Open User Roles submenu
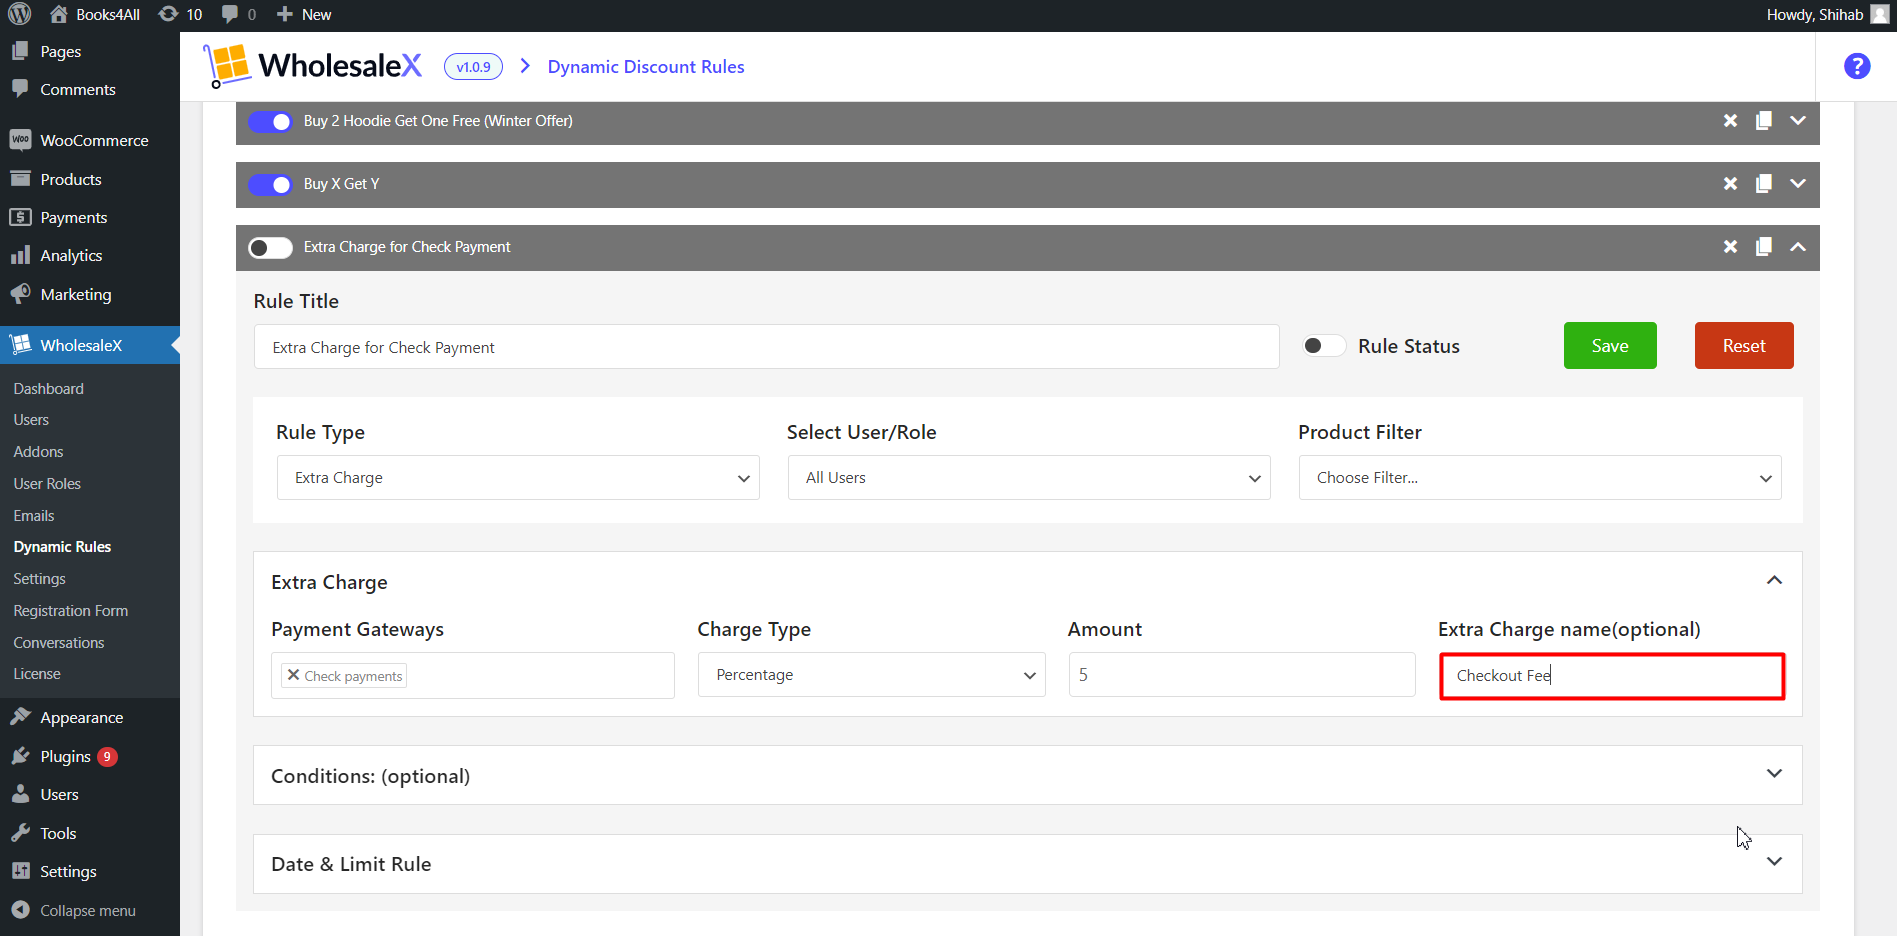The image size is (1897, 936). pyautogui.click(x=47, y=484)
